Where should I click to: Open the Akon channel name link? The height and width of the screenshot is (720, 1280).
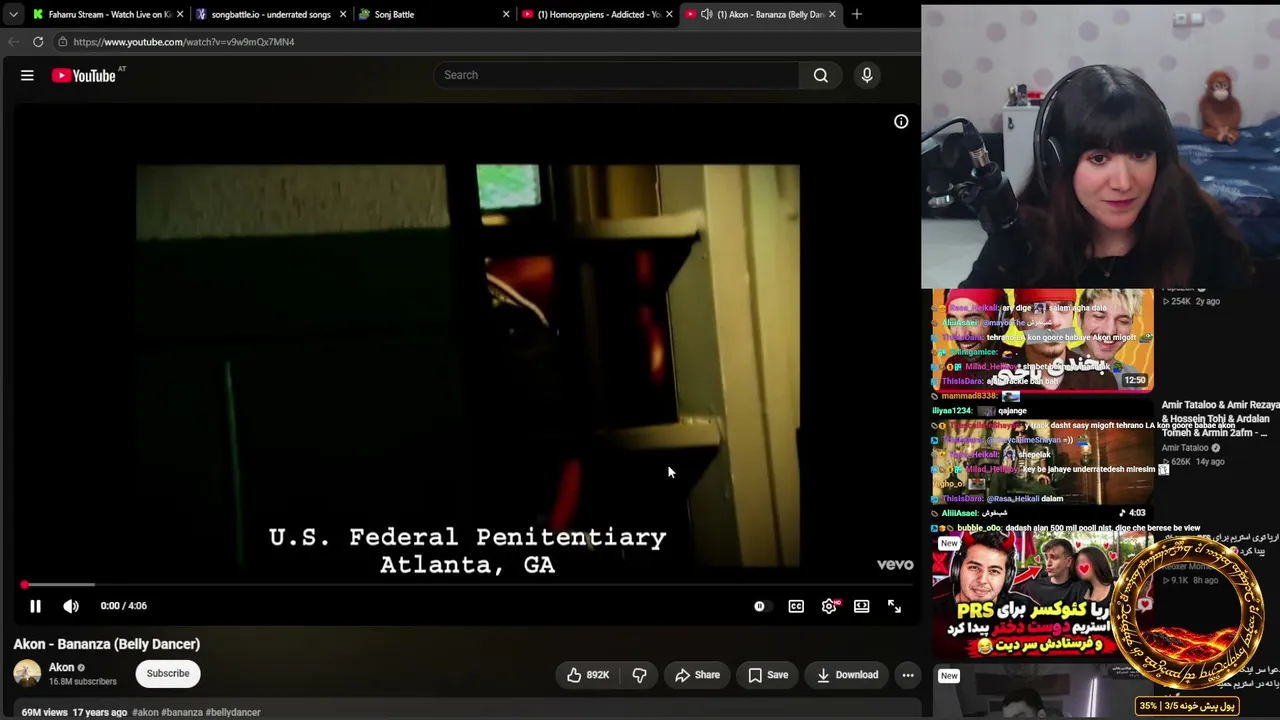pos(62,667)
